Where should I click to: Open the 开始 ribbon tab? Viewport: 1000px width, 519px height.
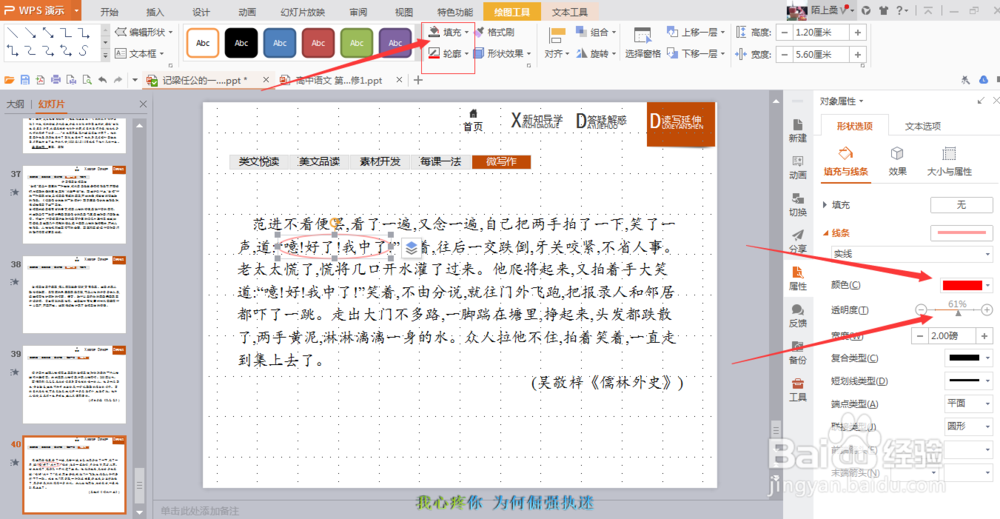109,11
